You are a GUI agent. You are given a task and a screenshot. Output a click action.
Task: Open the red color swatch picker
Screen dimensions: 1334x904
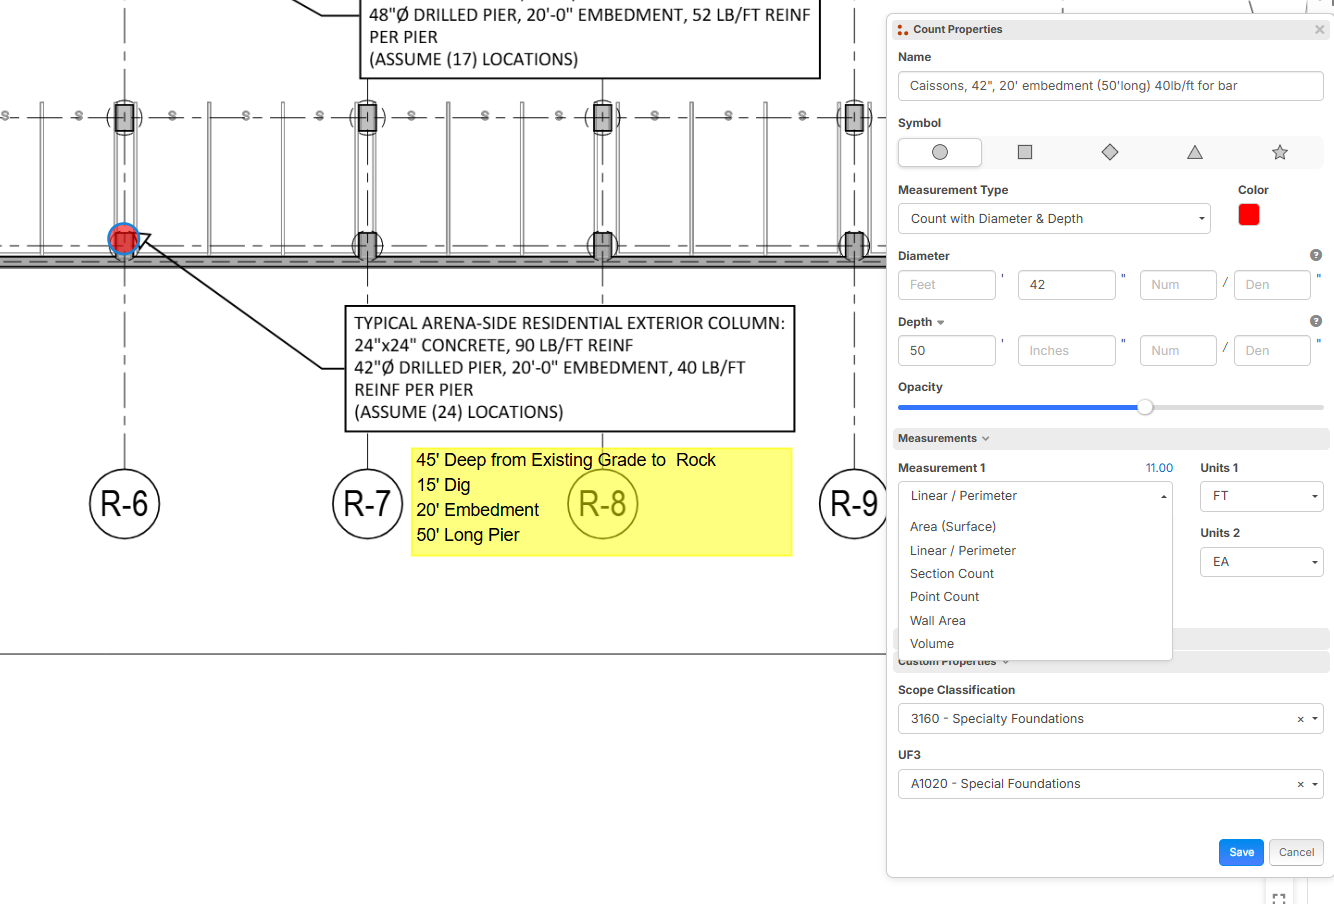click(1249, 215)
